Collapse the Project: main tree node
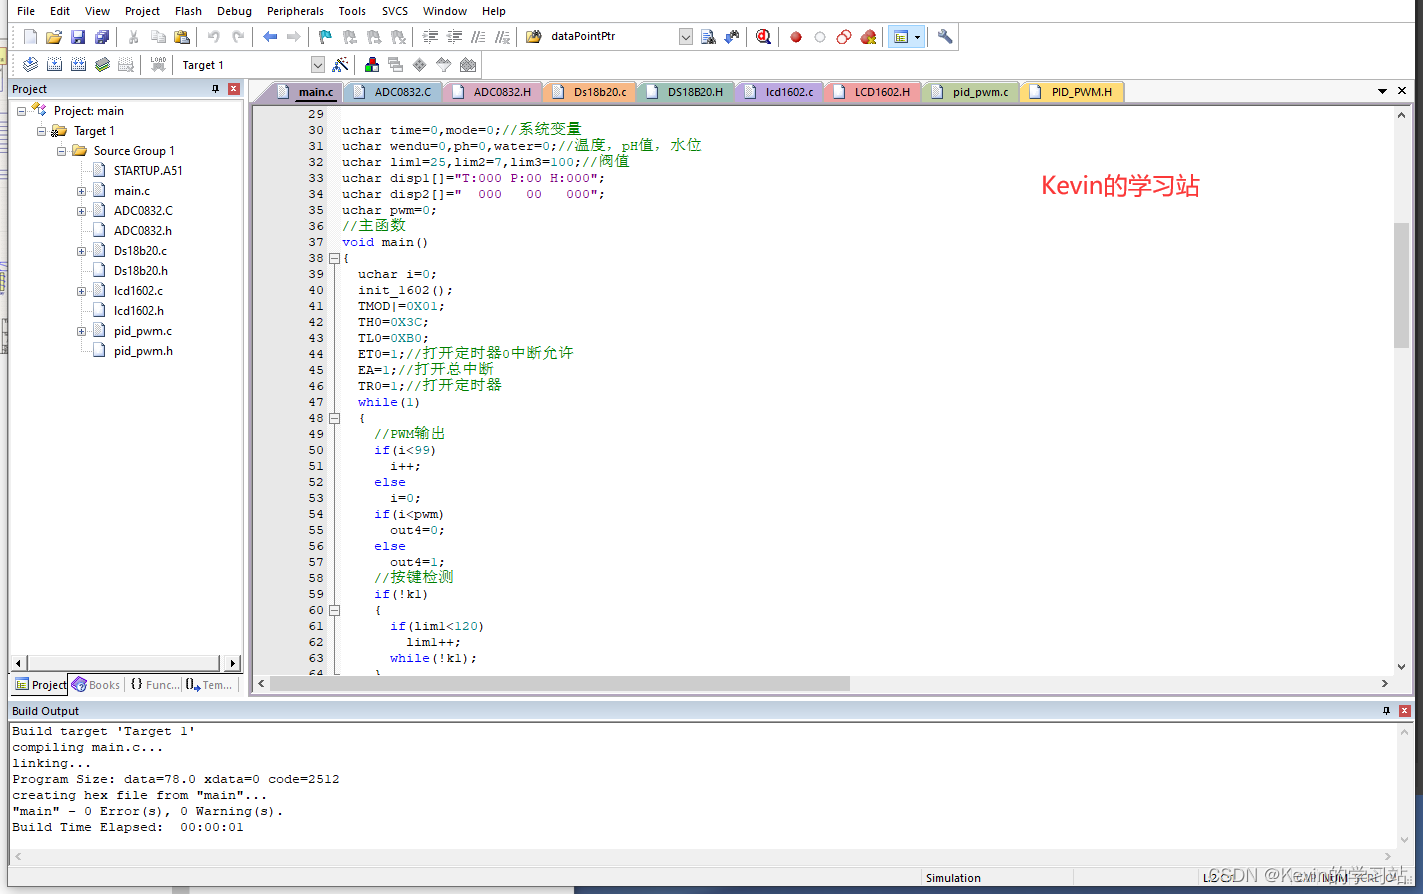Viewport: 1423px width, 894px height. (21, 111)
